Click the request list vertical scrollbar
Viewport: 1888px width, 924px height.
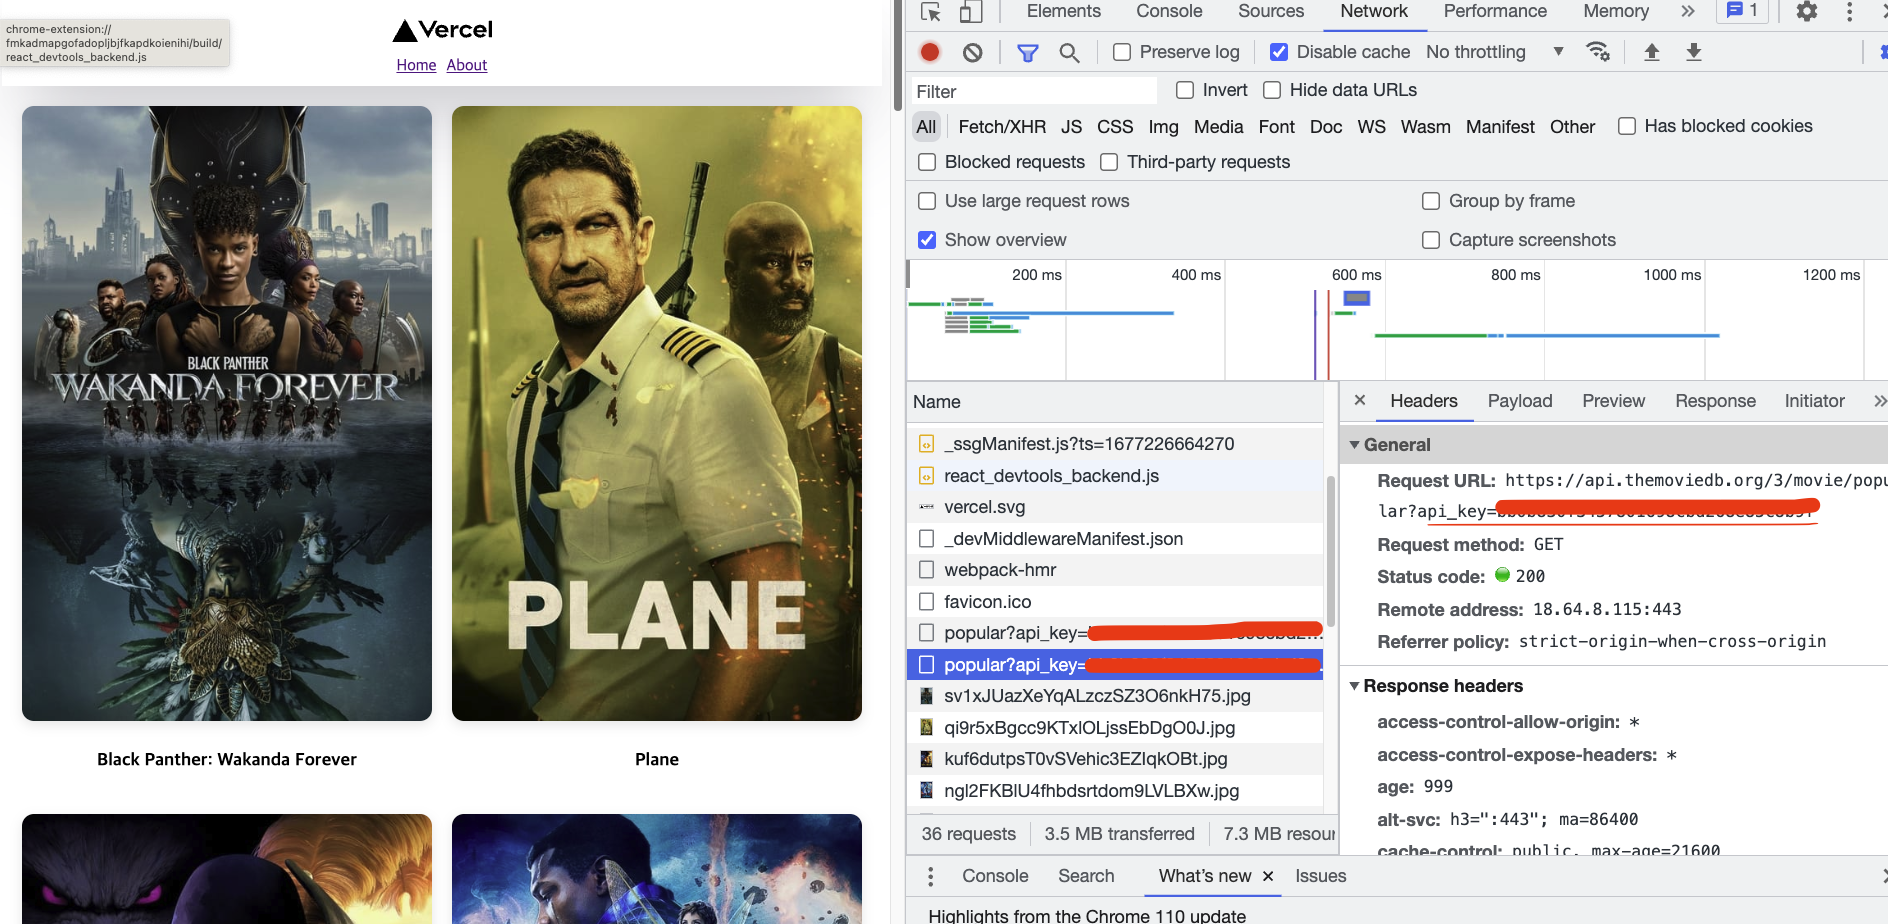[x=1330, y=550]
